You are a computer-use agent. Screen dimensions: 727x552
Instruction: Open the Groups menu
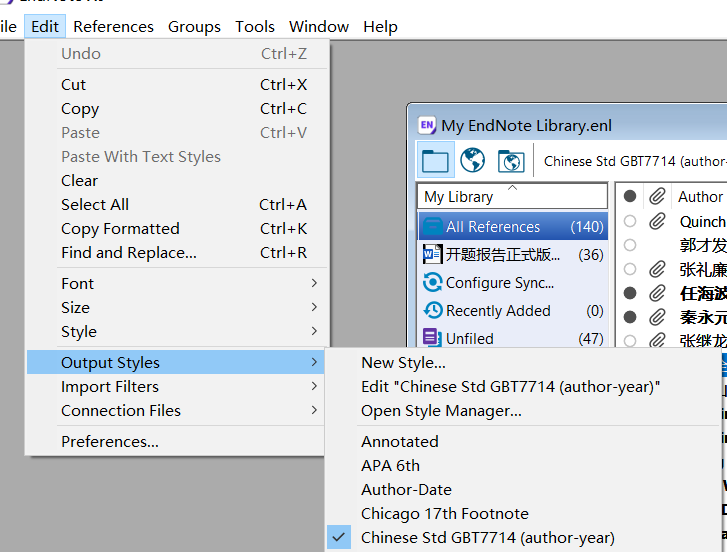coord(194,26)
